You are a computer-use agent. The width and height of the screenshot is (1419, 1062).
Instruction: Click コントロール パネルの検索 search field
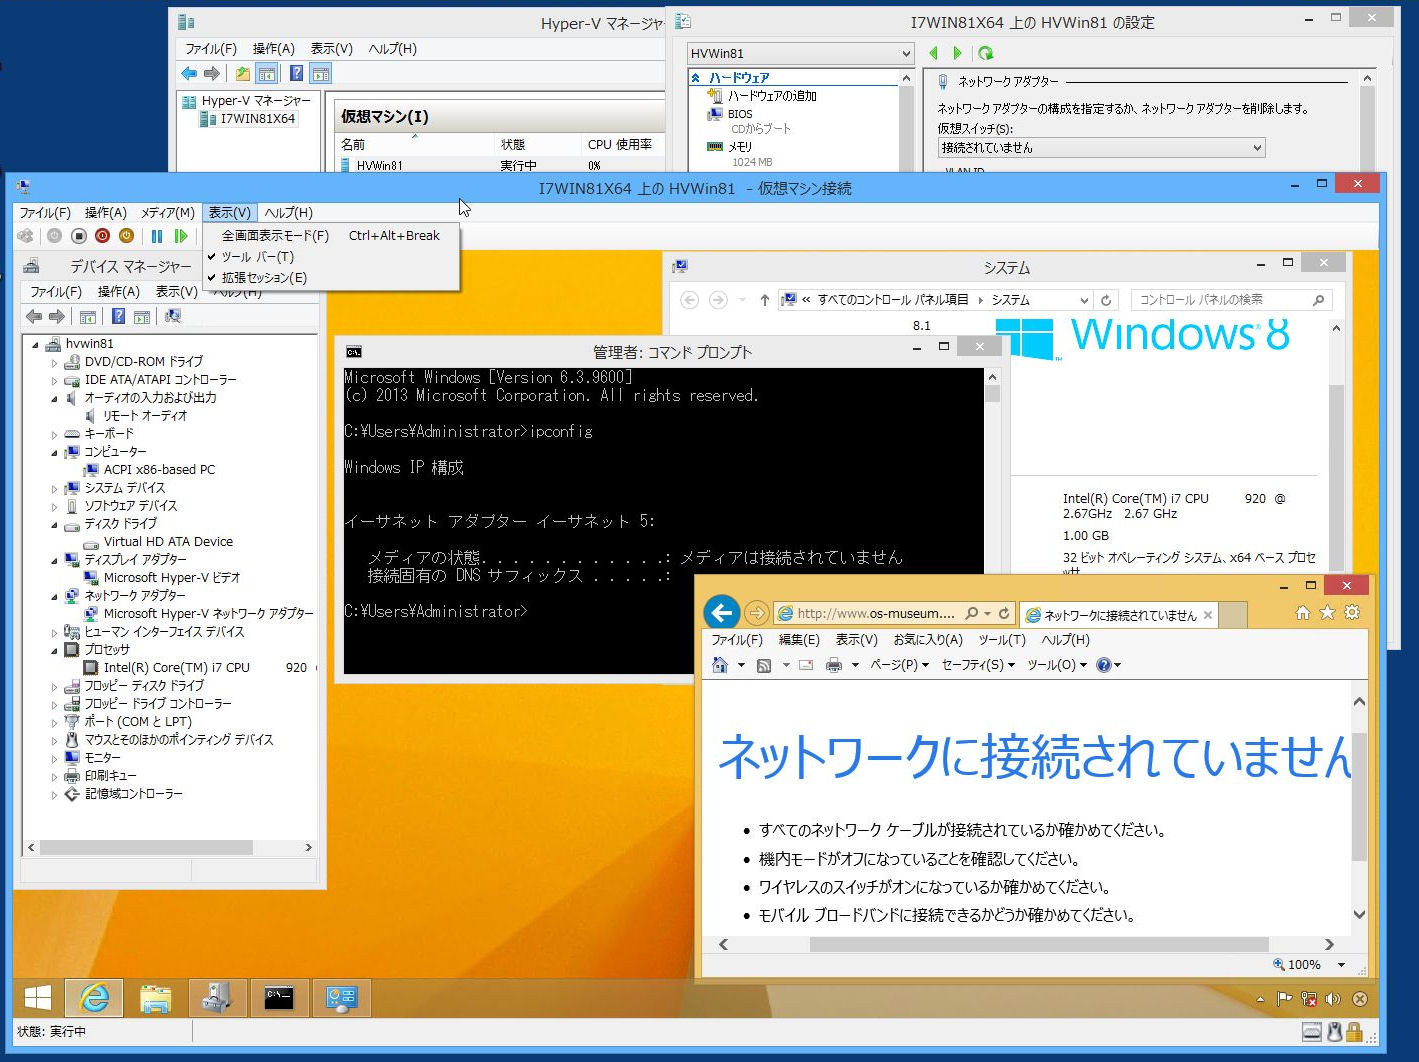1232,300
